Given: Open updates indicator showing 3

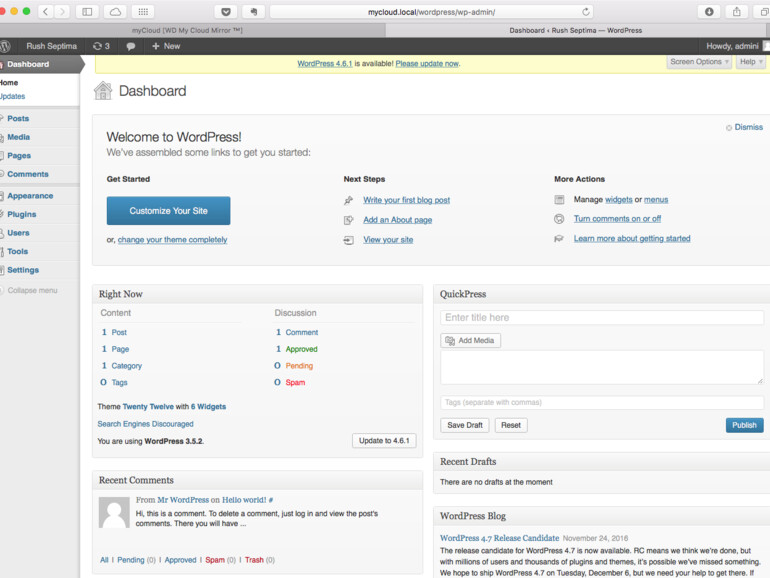Looking at the screenshot, I should pyautogui.click(x=101, y=46).
